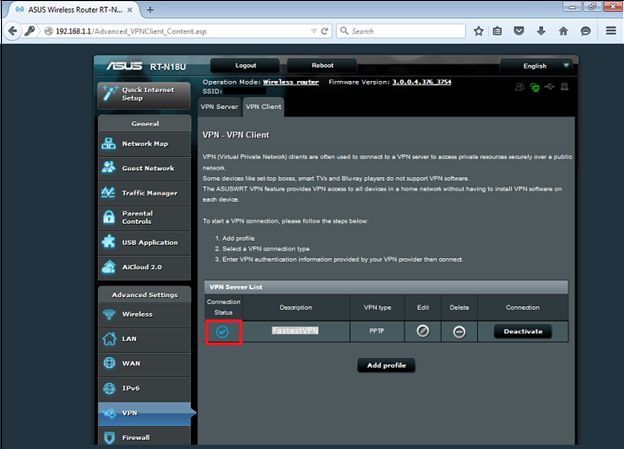624x449 pixels.
Task: Click the key icon in address bar
Action: [30, 31]
